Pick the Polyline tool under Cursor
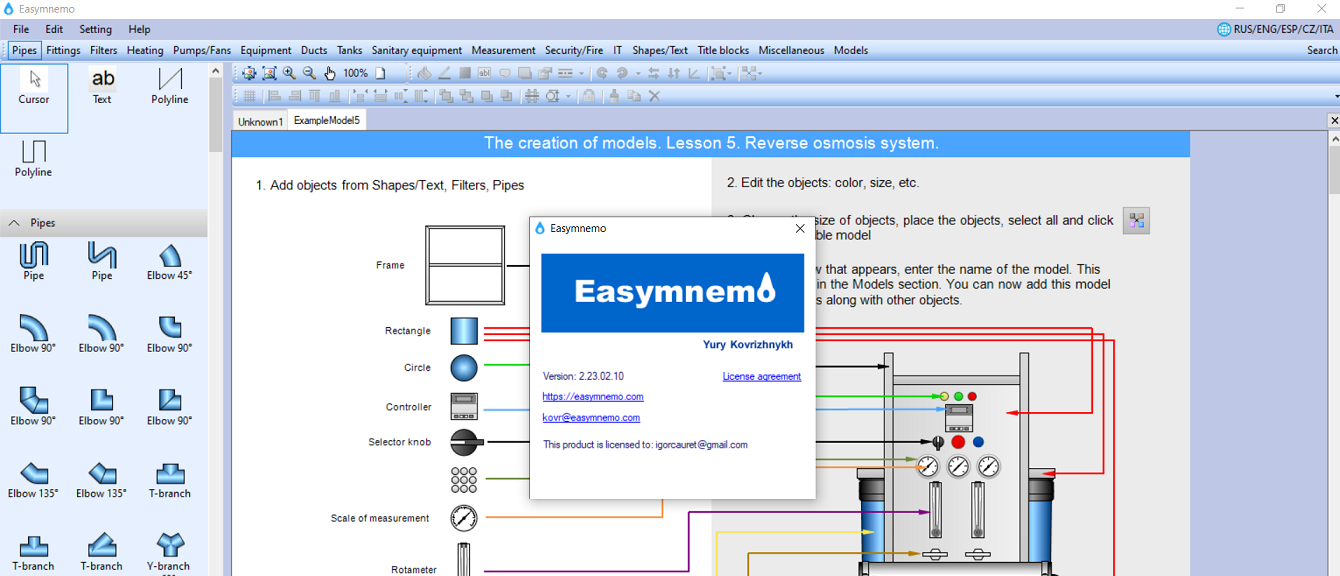Image resolution: width=1340 pixels, height=576 pixels. [x=34, y=159]
